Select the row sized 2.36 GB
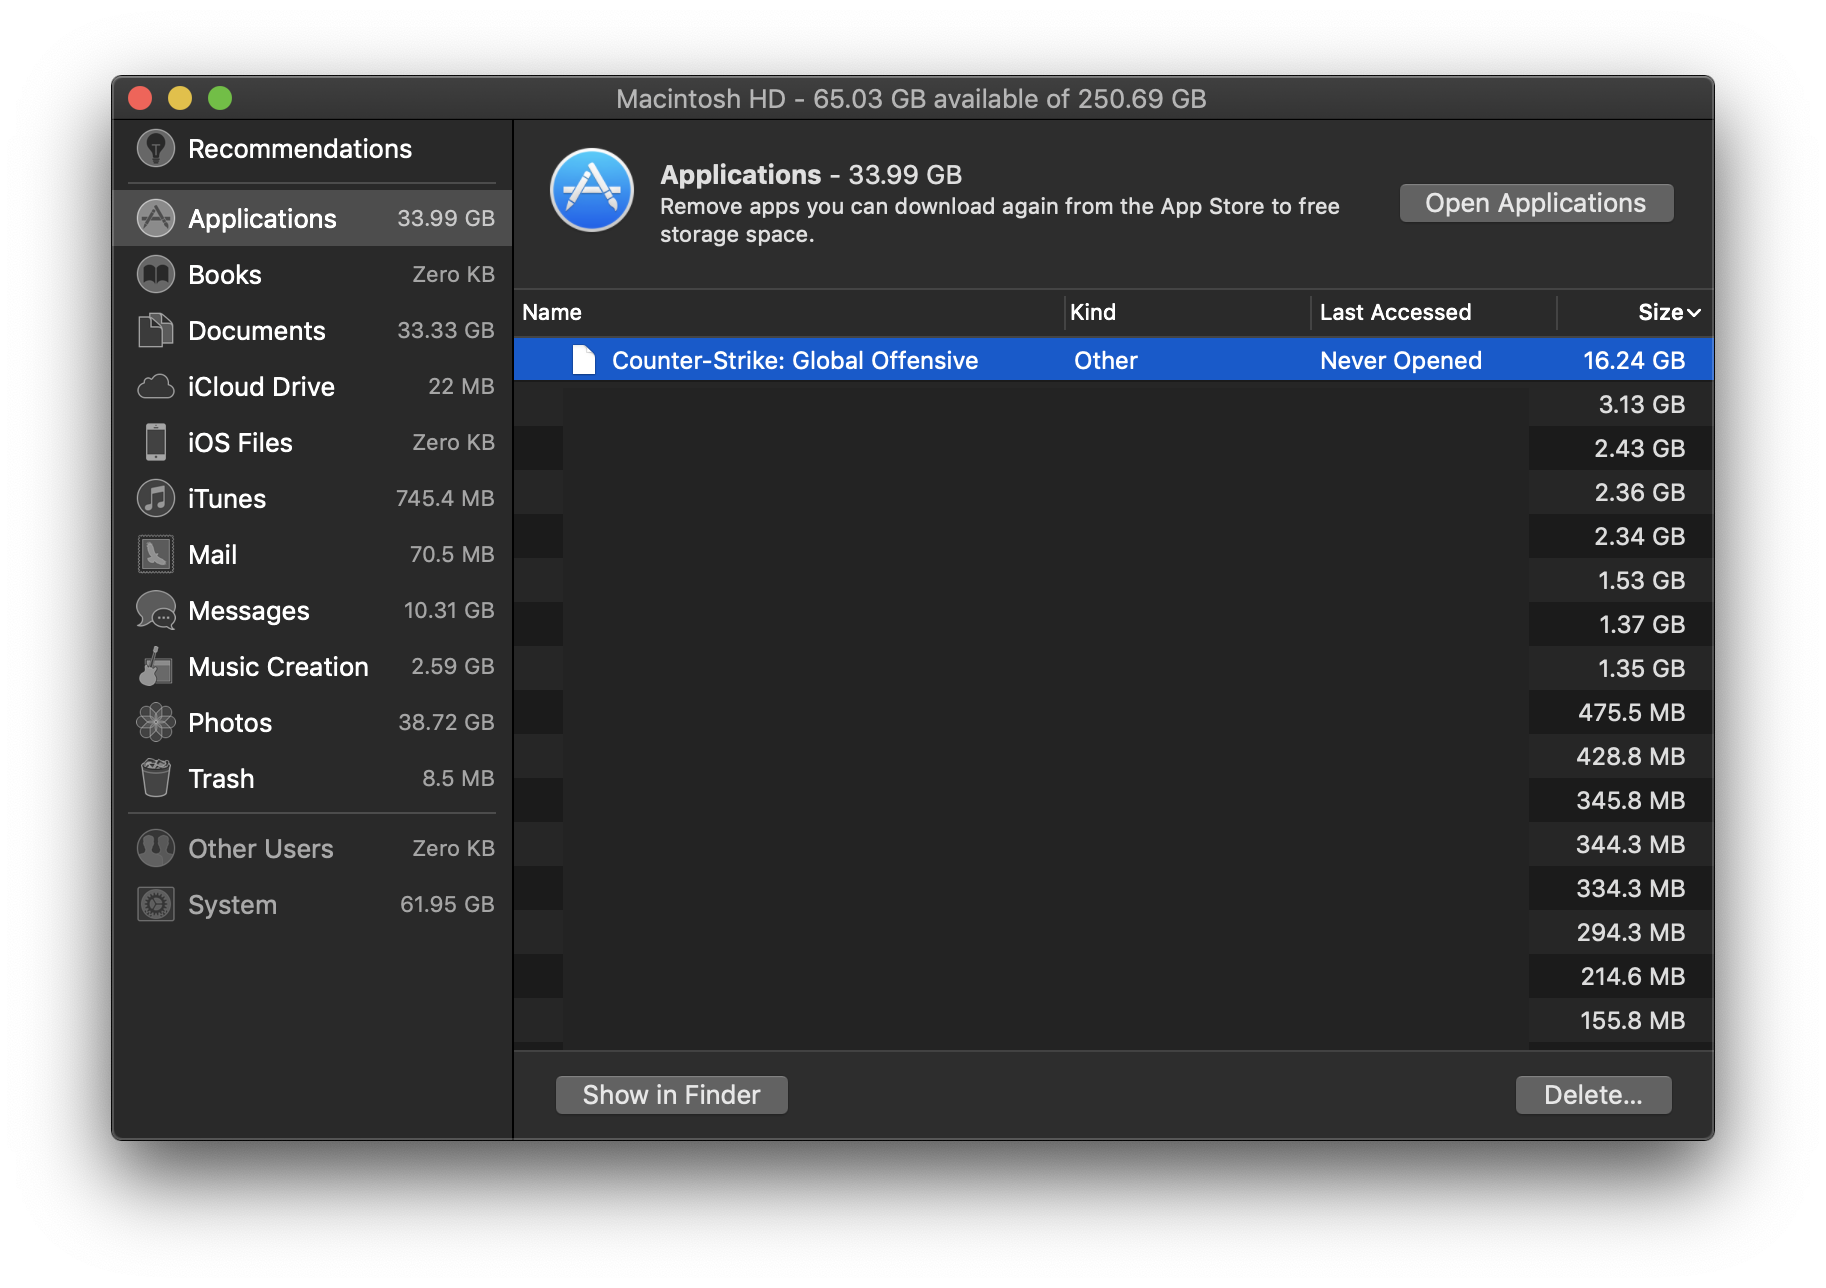1826x1288 pixels. click(1113, 492)
